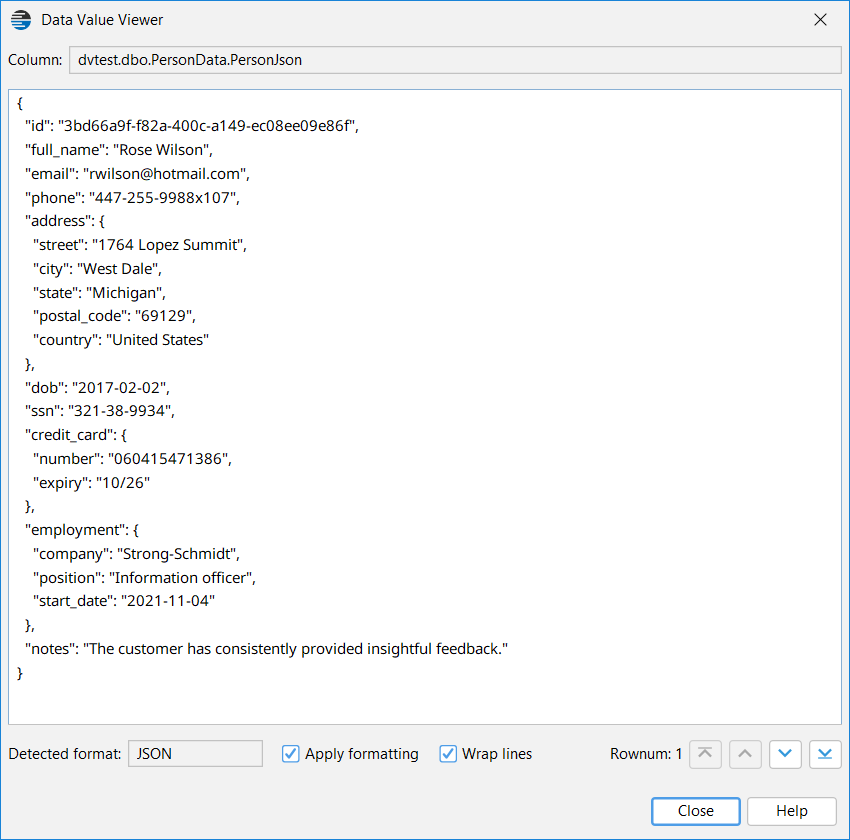This screenshot has height=840, width=850.
Task: Click the "start_date": "2021-11-04" line
Action: [124, 601]
